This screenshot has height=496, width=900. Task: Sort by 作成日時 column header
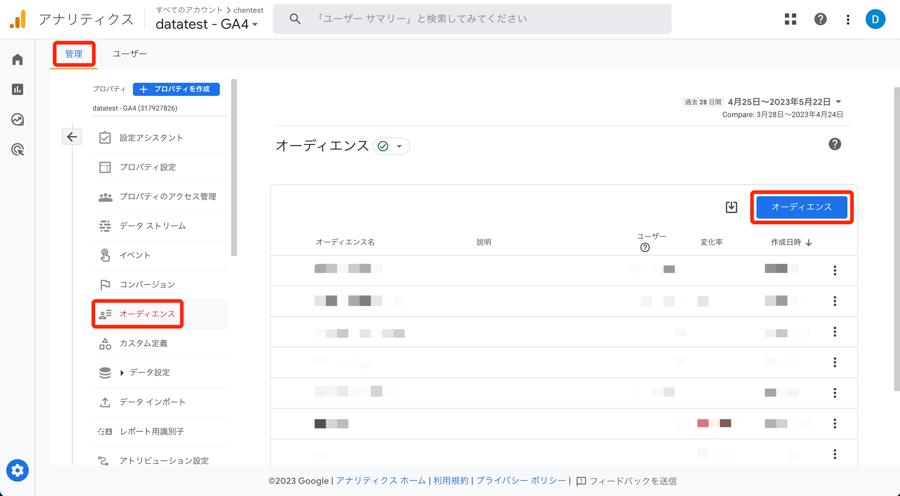point(791,242)
